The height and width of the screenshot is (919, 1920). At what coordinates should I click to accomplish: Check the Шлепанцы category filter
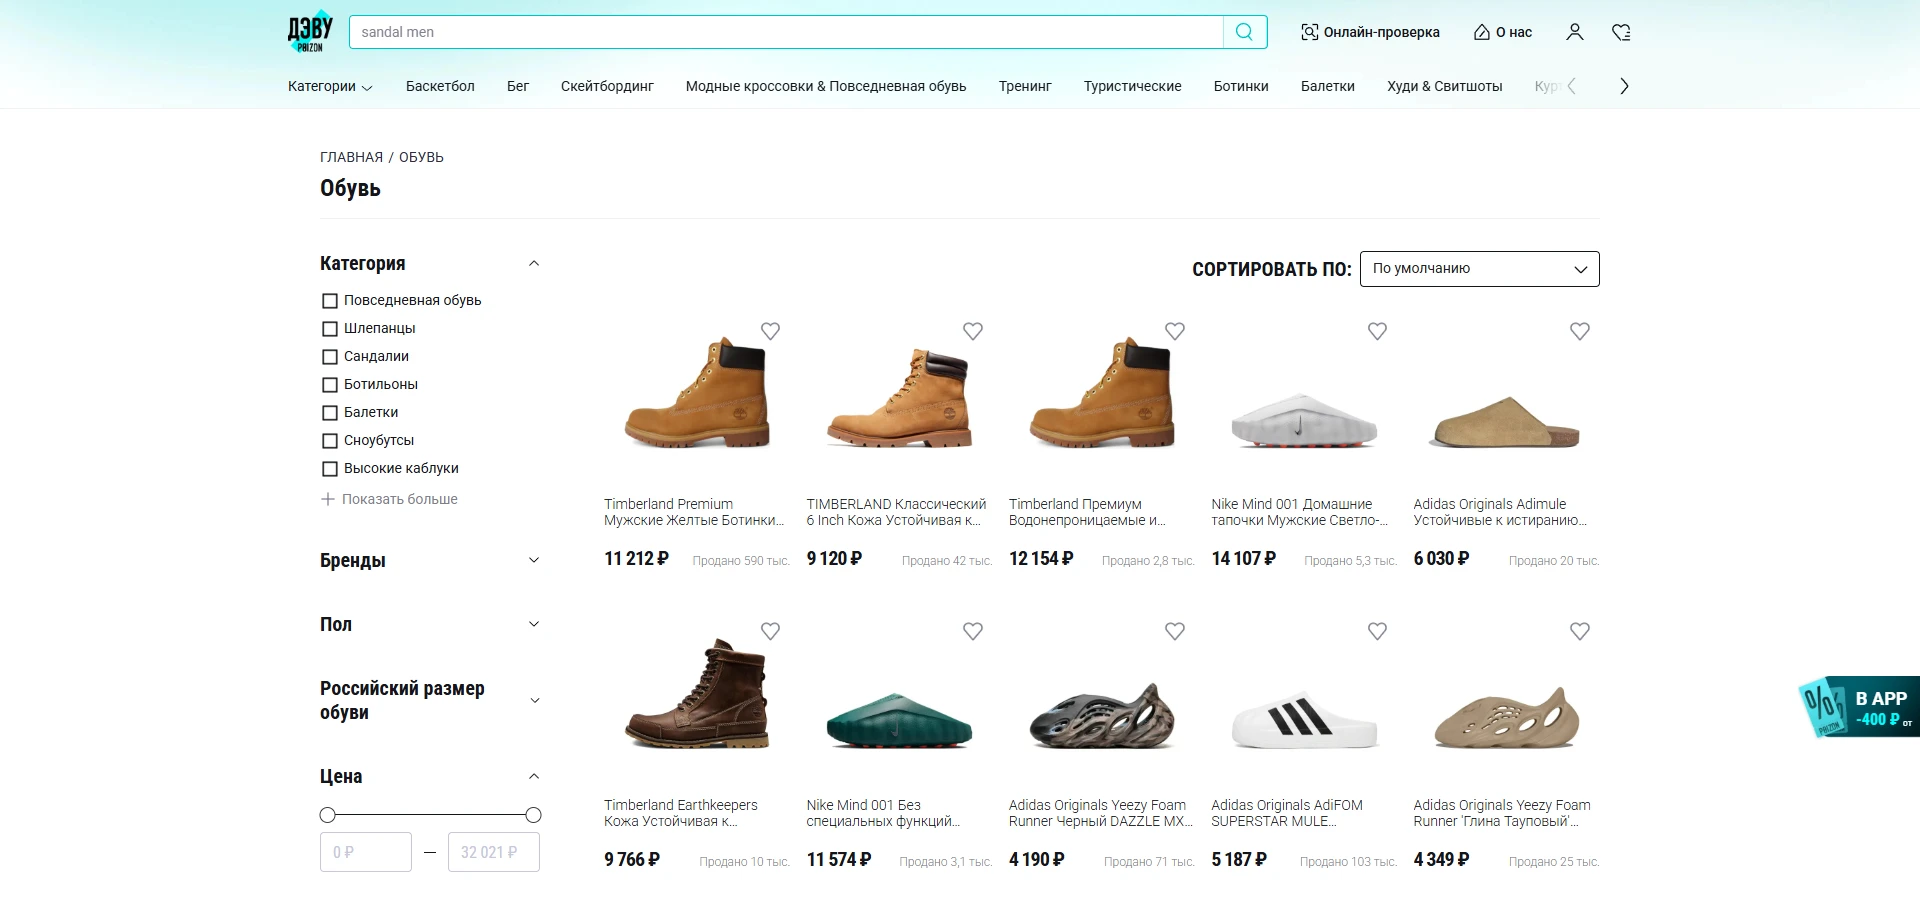pyautogui.click(x=330, y=329)
